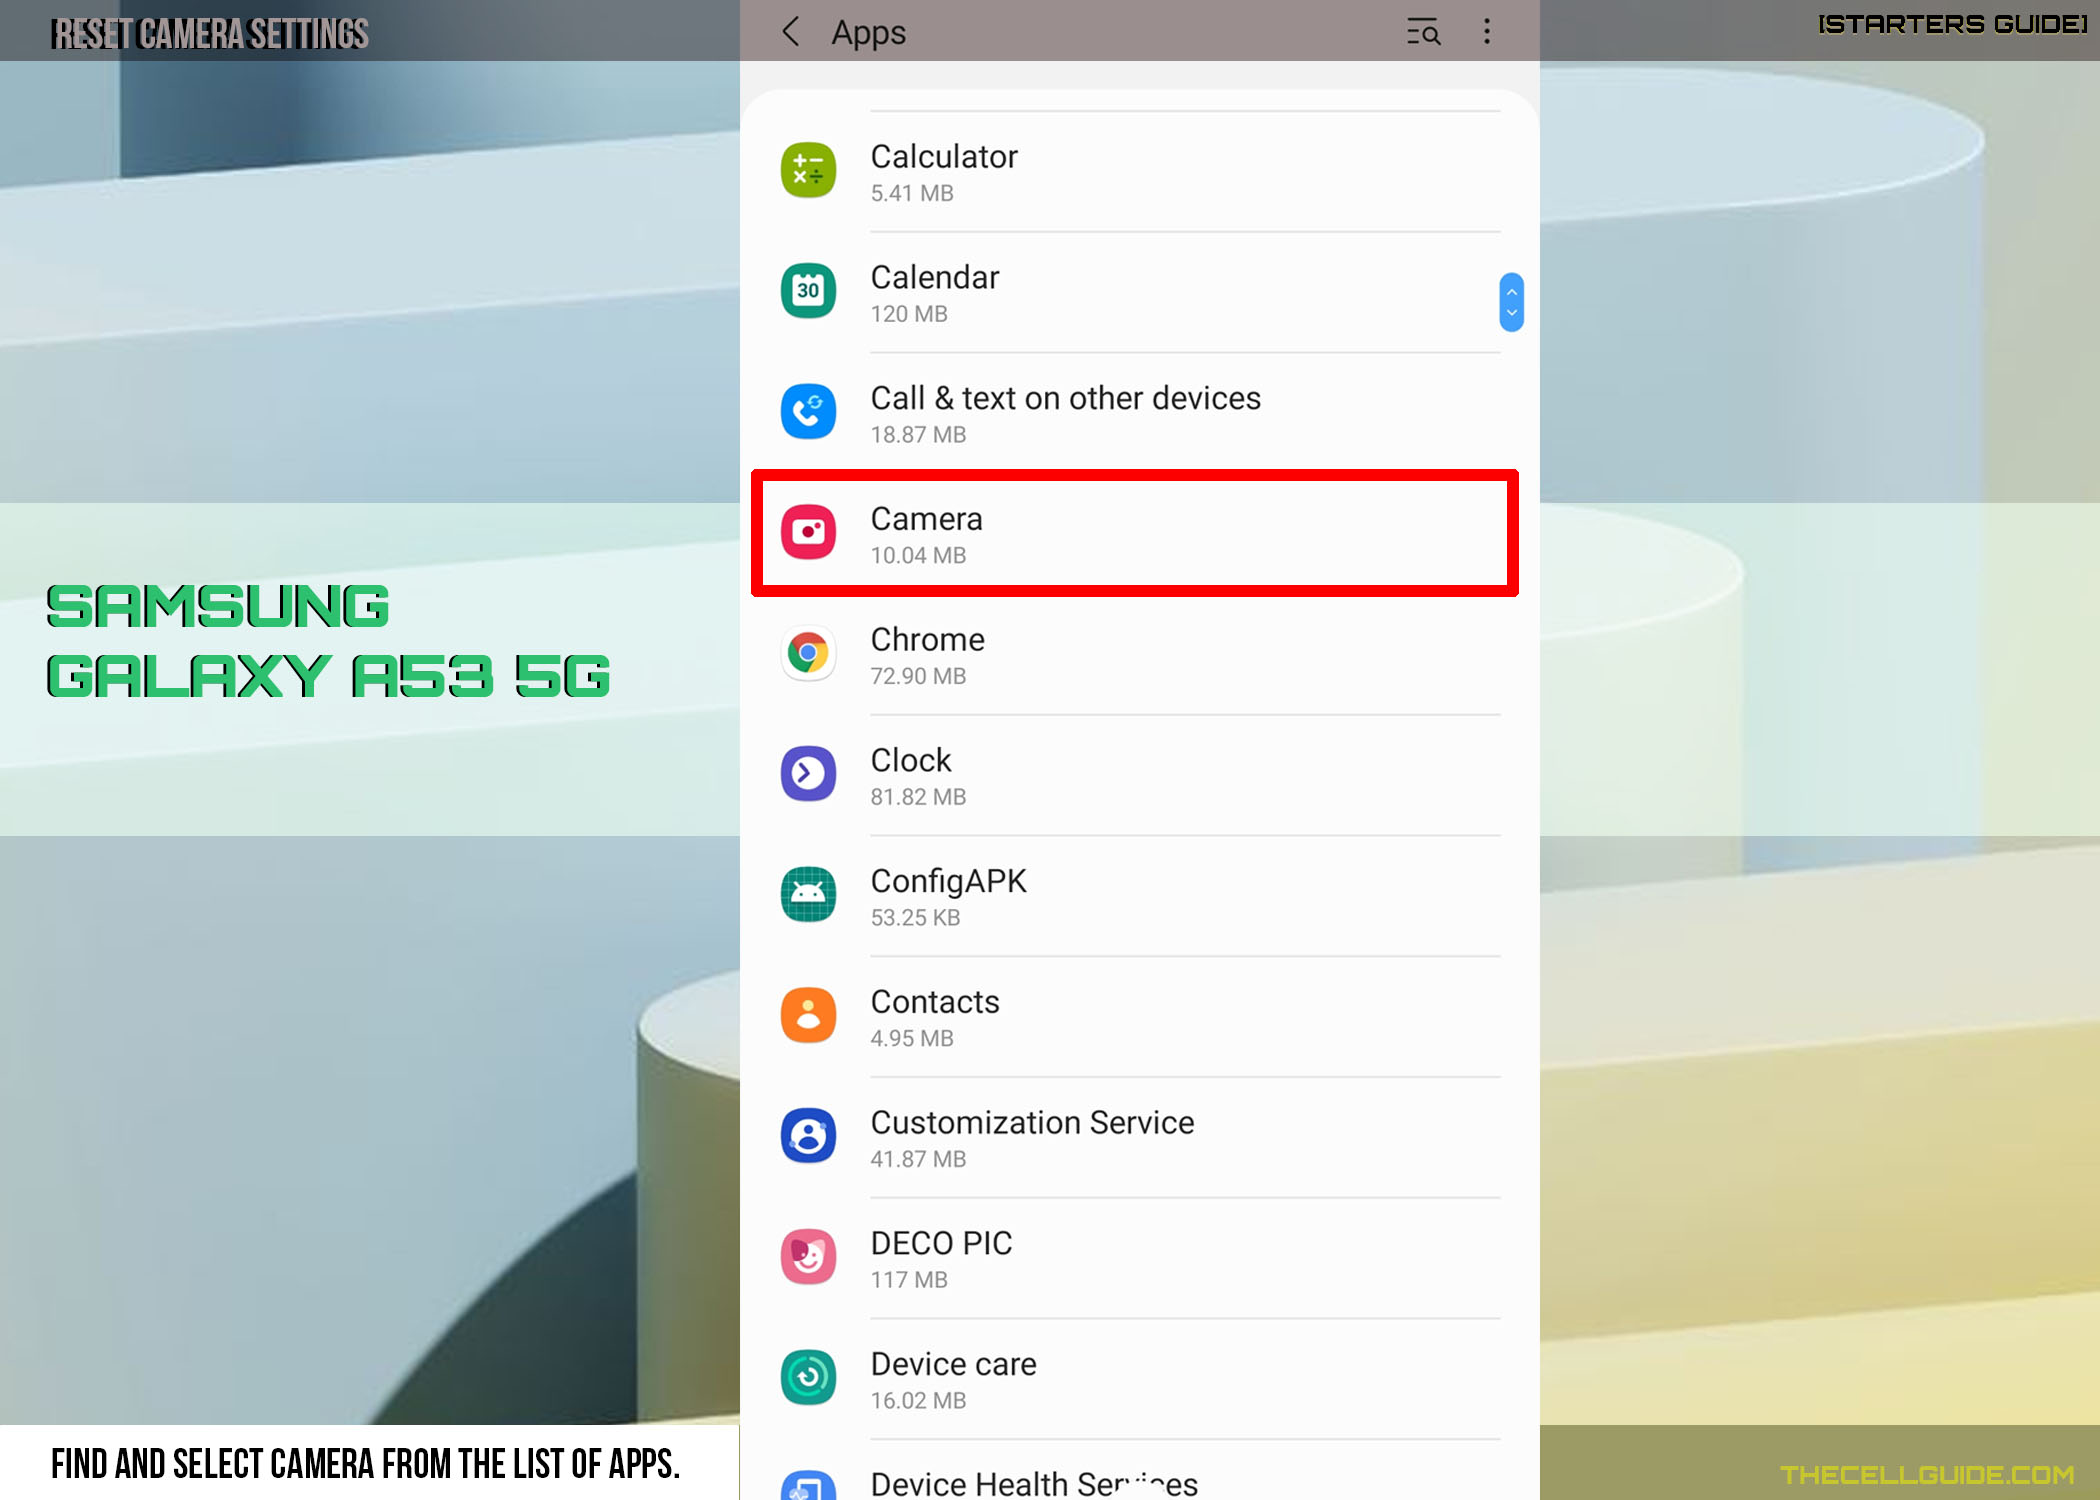
Task: Tap the Chrome app icon
Action: tap(808, 653)
